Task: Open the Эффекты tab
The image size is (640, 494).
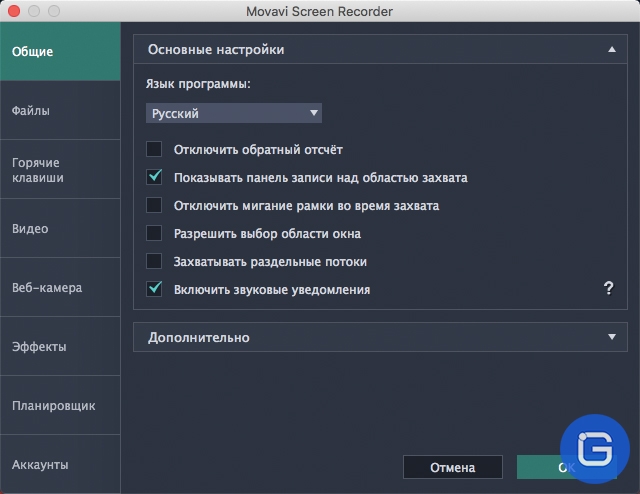Action: pos(60,347)
